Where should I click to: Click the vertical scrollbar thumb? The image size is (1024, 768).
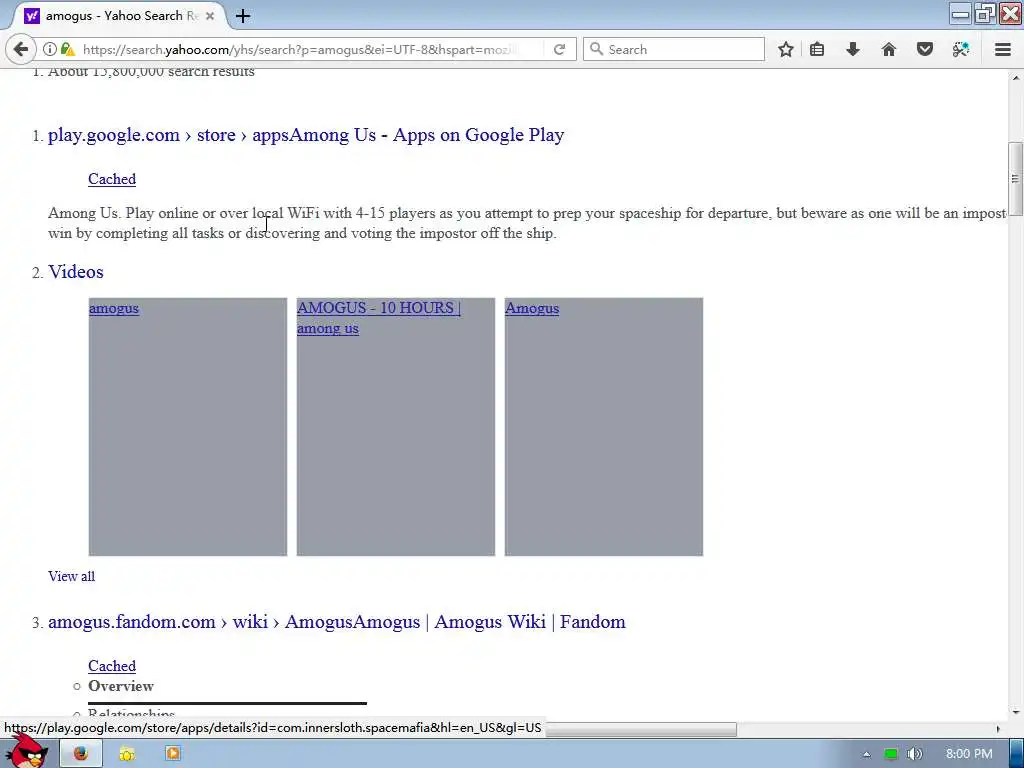click(x=1016, y=178)
